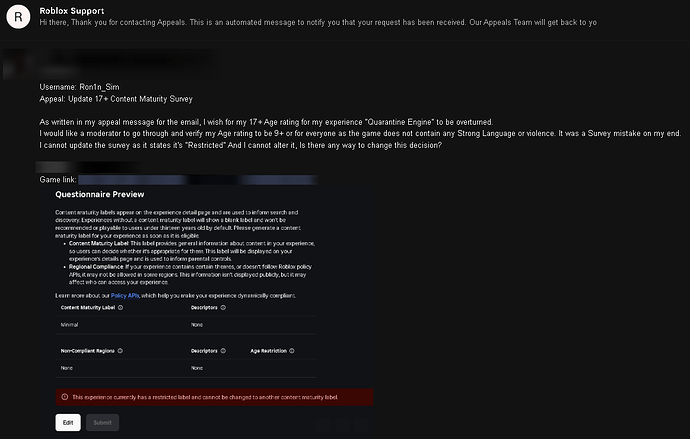Click info icon beside Content Maturity Label
This screenshot has width=690, height=439.
click(120, 308)
